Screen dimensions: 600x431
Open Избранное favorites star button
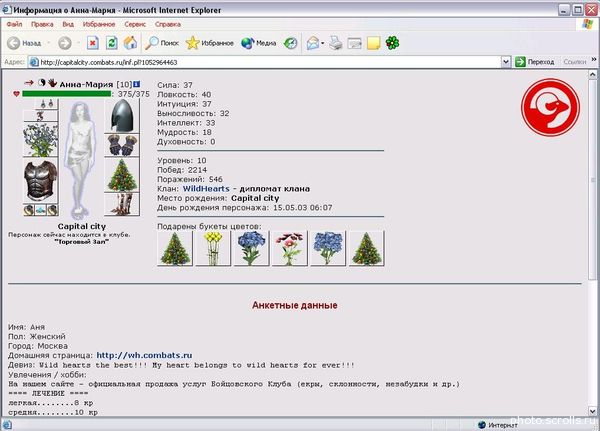click(210, 43)
